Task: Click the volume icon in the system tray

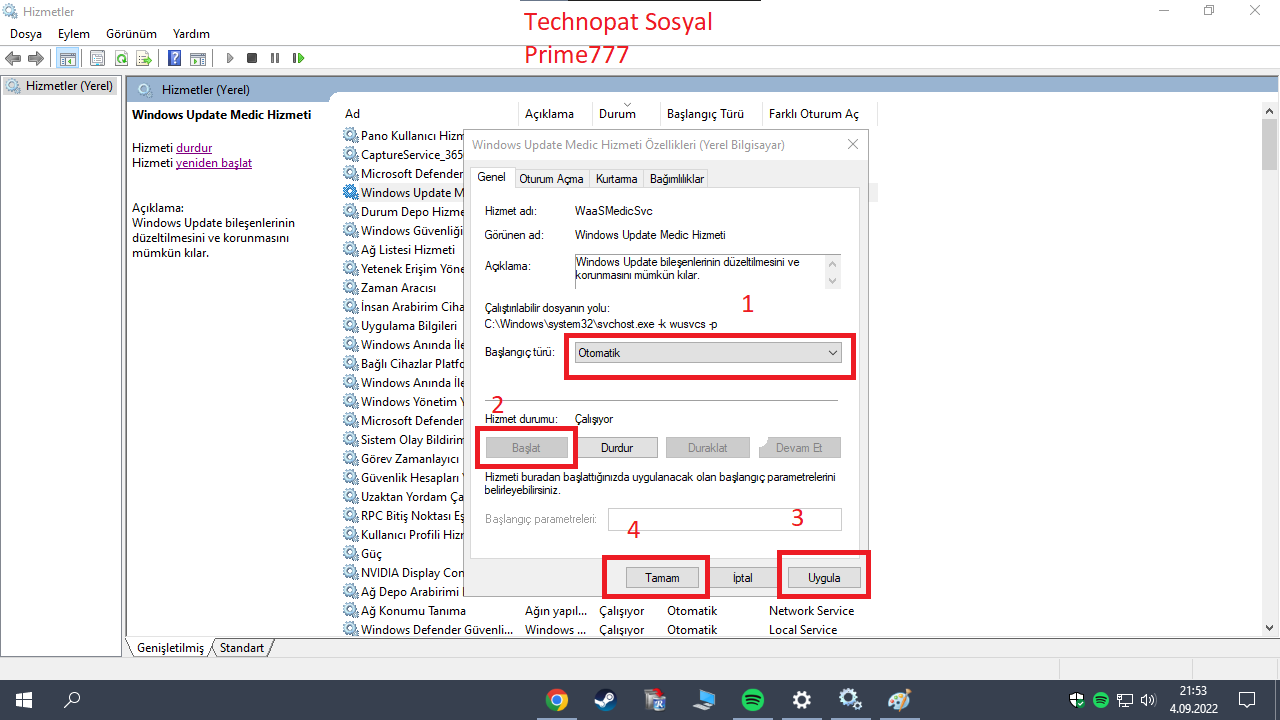Action: click(x=1148, y=700)
